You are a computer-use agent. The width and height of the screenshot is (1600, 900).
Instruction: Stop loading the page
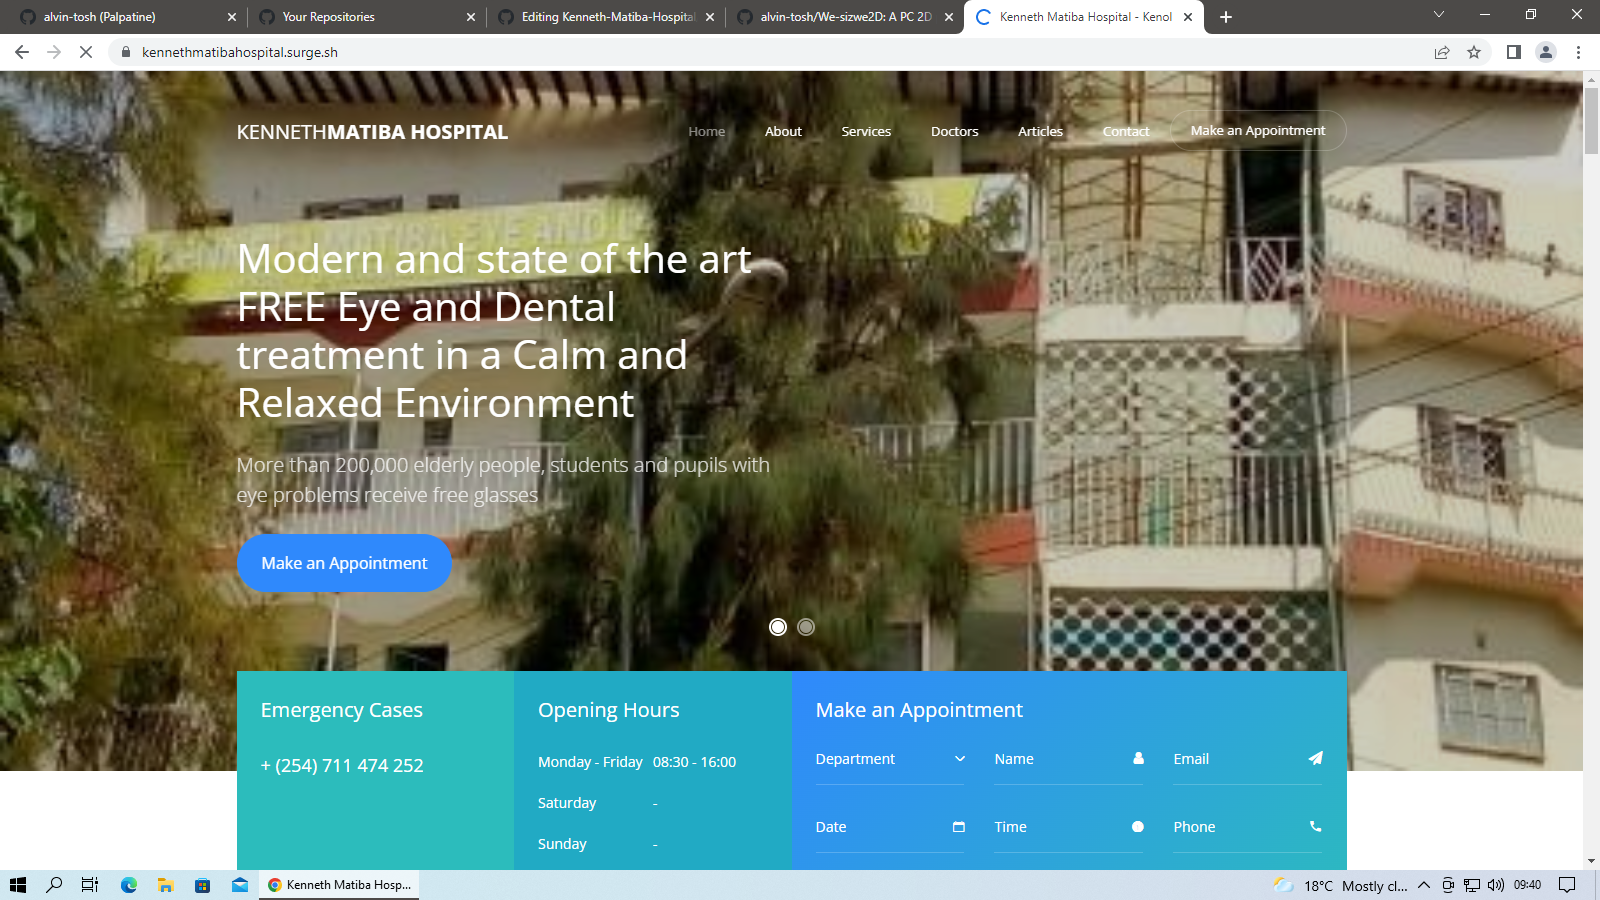[86, 52]
